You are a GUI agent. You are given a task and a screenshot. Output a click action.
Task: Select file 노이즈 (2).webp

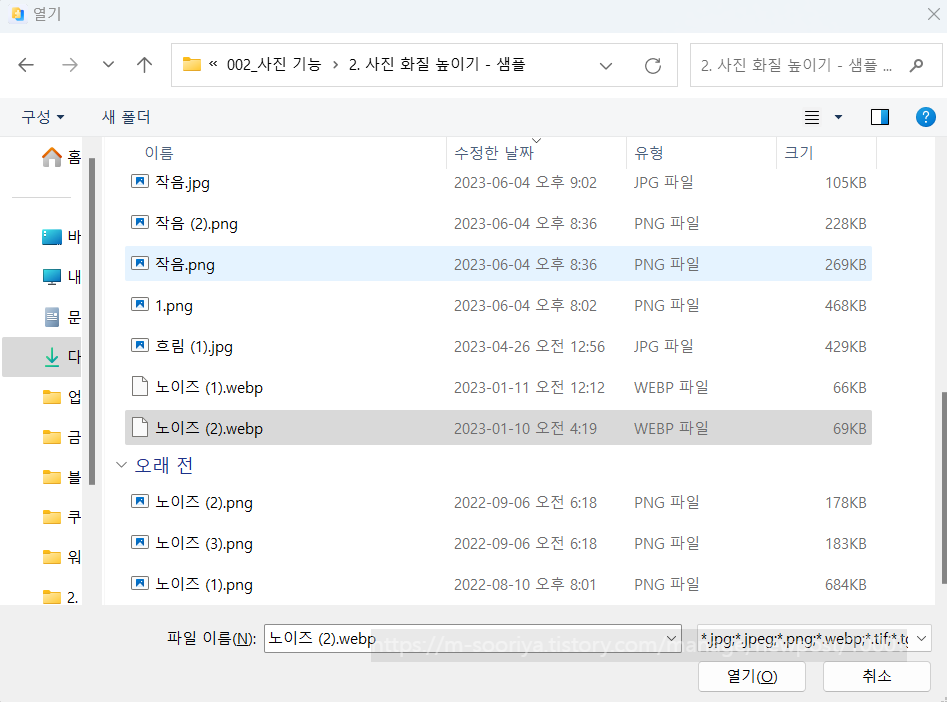point(498,428)
